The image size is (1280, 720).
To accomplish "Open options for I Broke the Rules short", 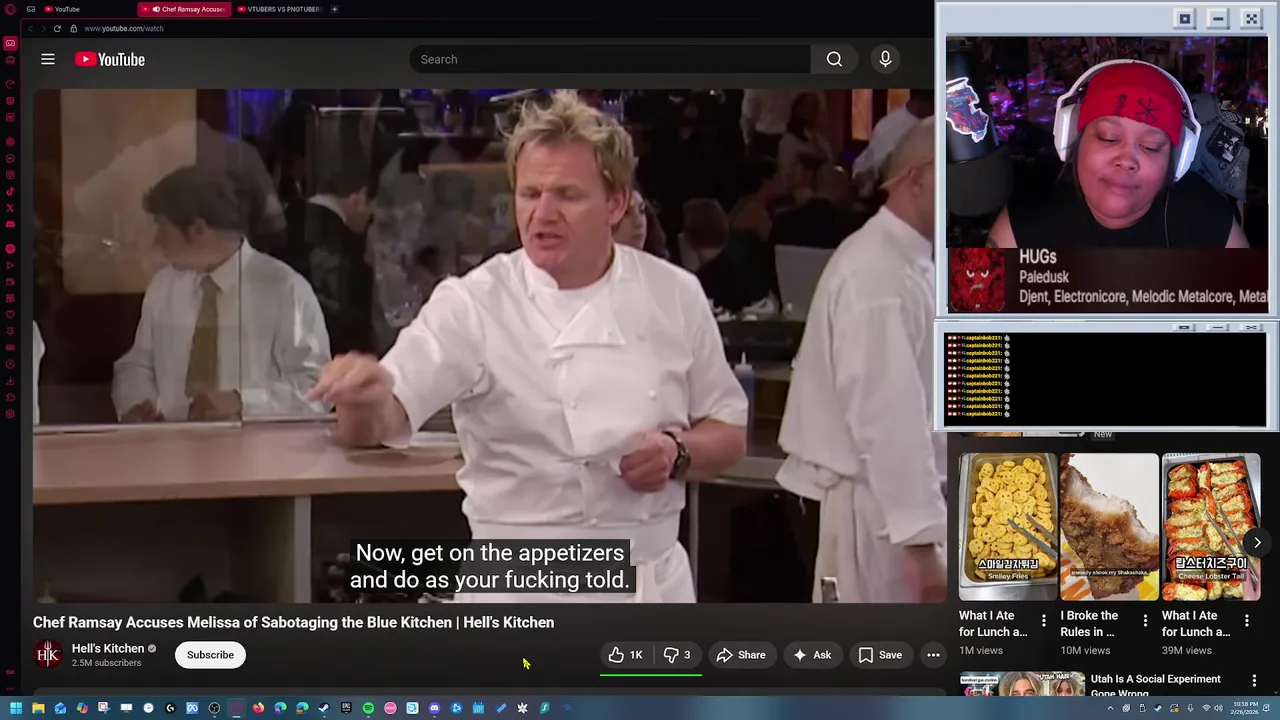I will coord(1145,621).
